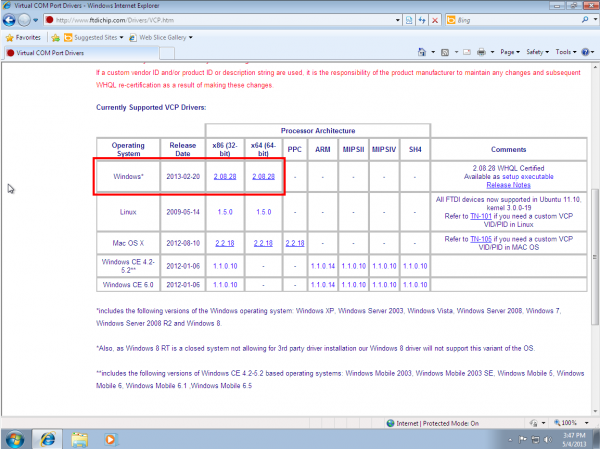
Task: Click the Windows x86 2.08.28 driver link
Action: pyautogui.click(x=225, y=176)
